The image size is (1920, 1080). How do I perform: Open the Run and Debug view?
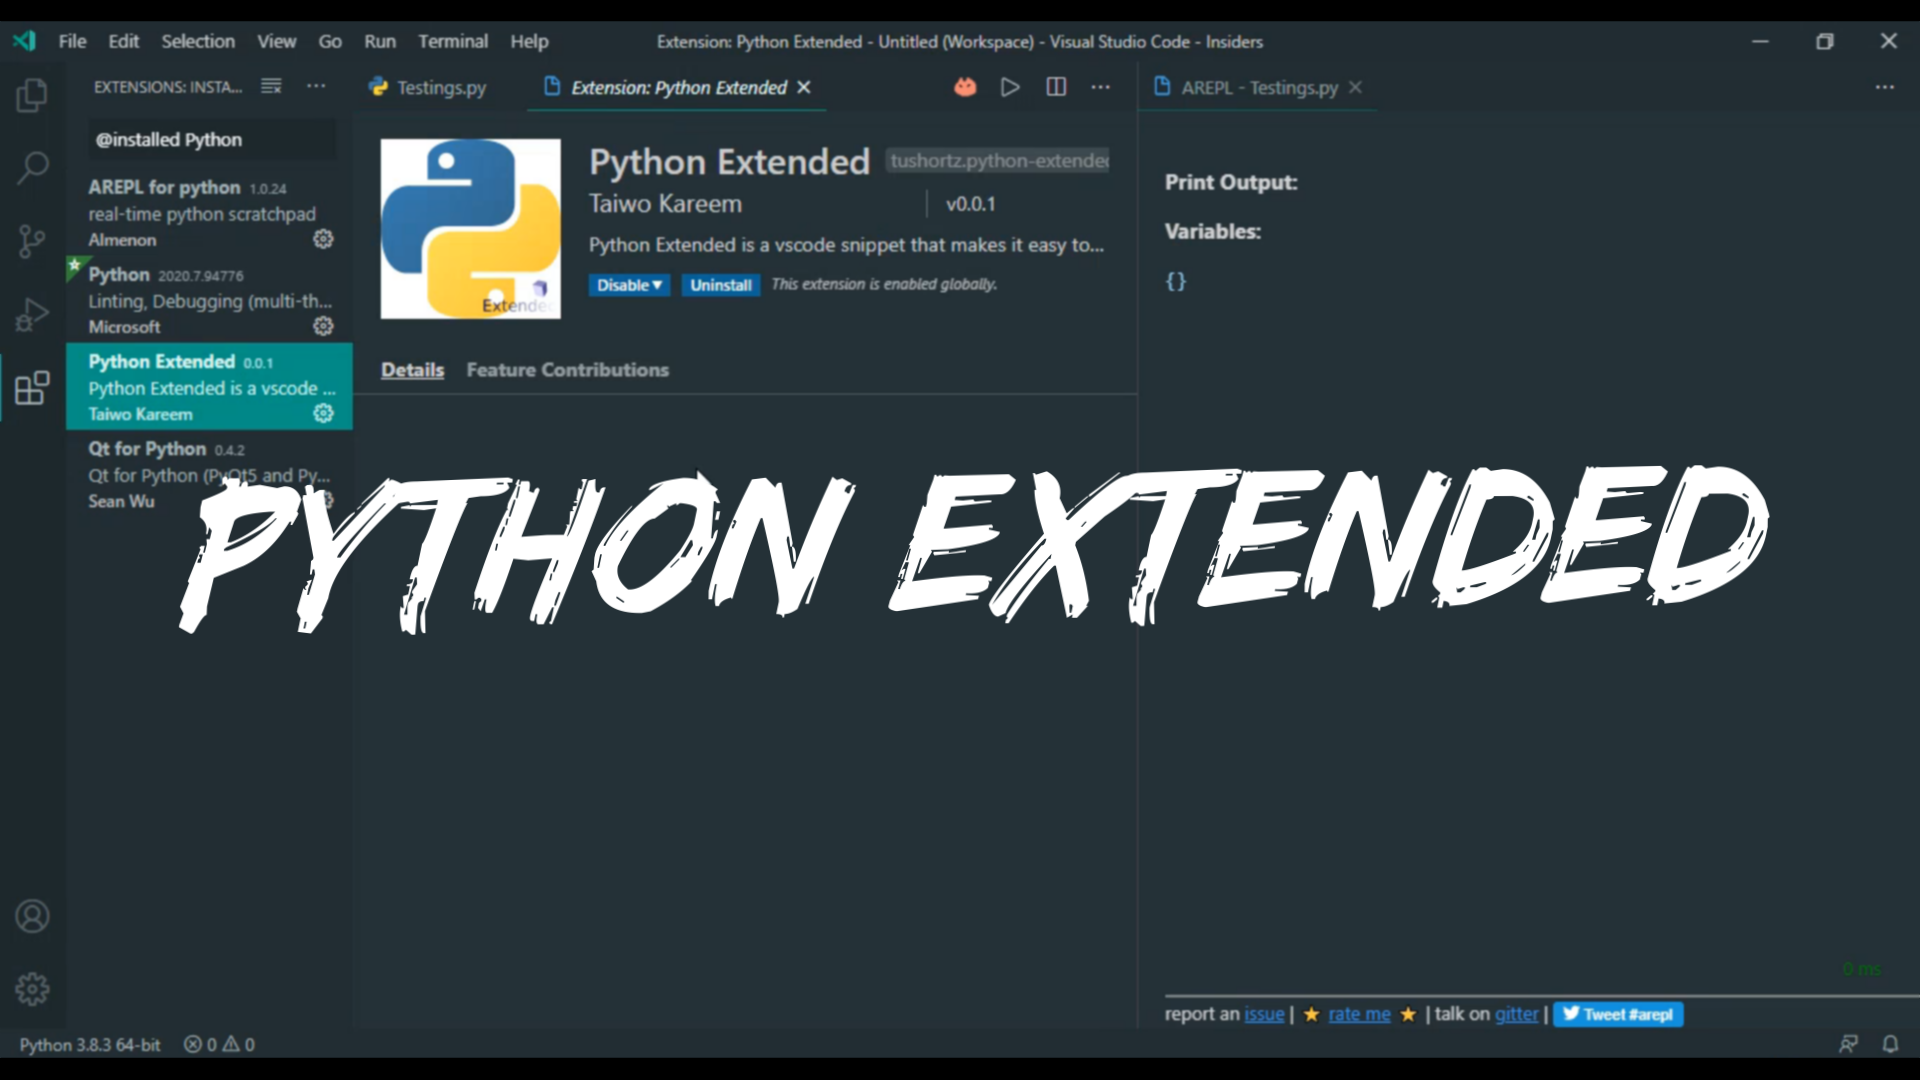pos(32,315)
